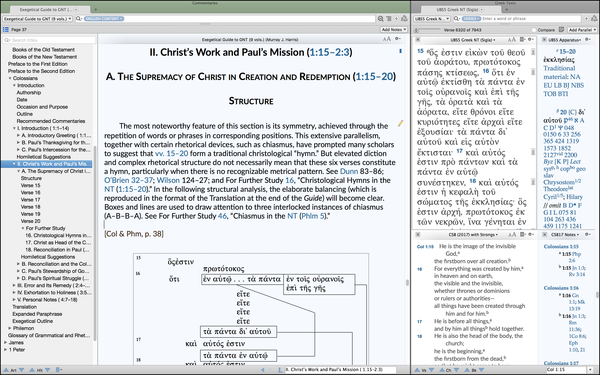
Task: Click the compare options icon beside the Compare checkbox
Action: (561, 29)
